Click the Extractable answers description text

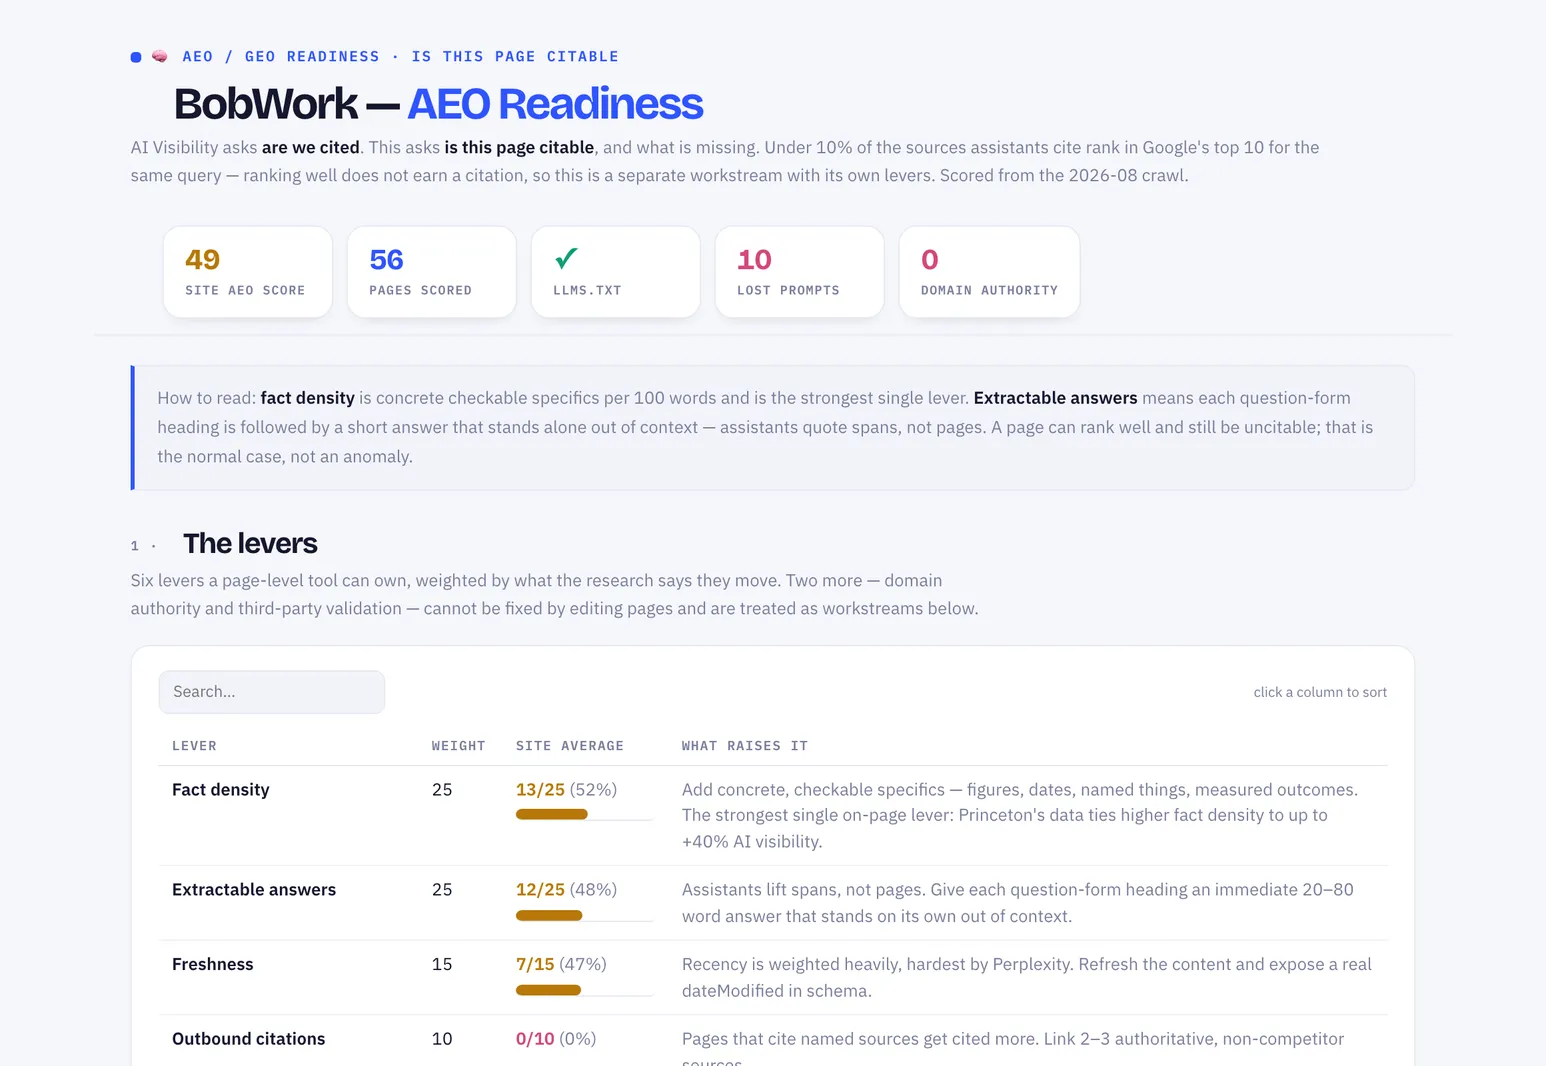tap(1018, 903)
